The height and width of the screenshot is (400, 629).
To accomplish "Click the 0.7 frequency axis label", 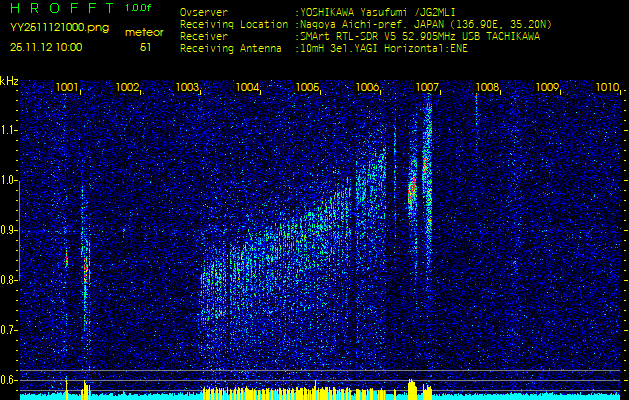I will [7, 330].
